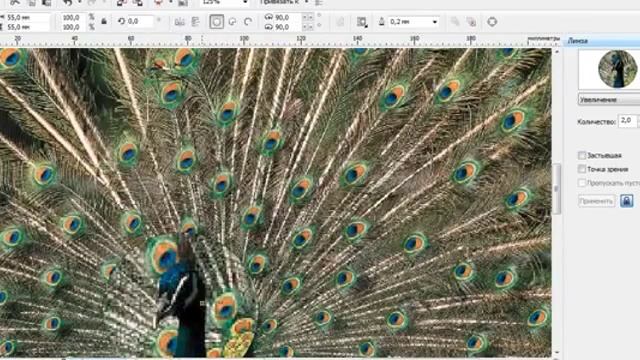Click the start angle stepper arrows

coord(308,18)
